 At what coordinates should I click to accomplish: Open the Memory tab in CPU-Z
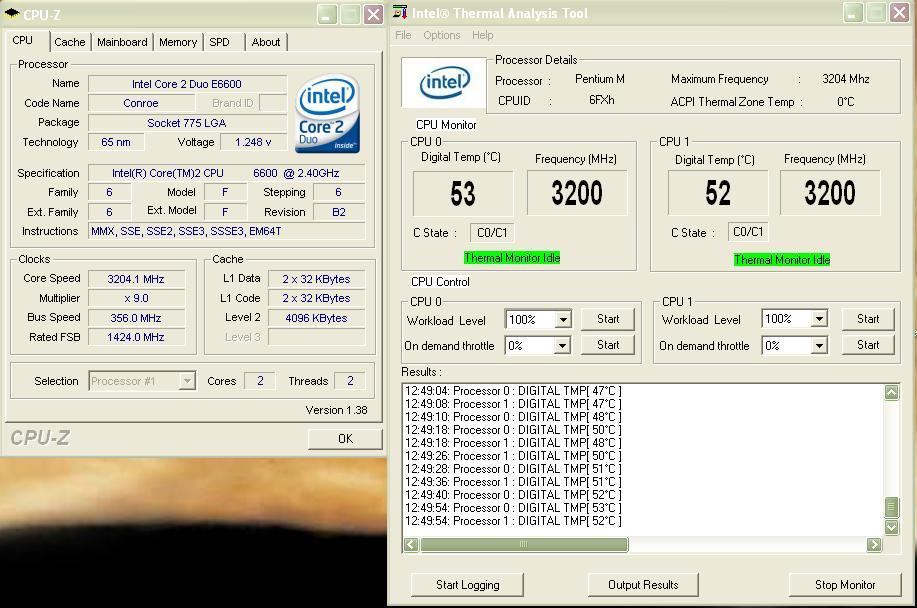tap(178, 42)
